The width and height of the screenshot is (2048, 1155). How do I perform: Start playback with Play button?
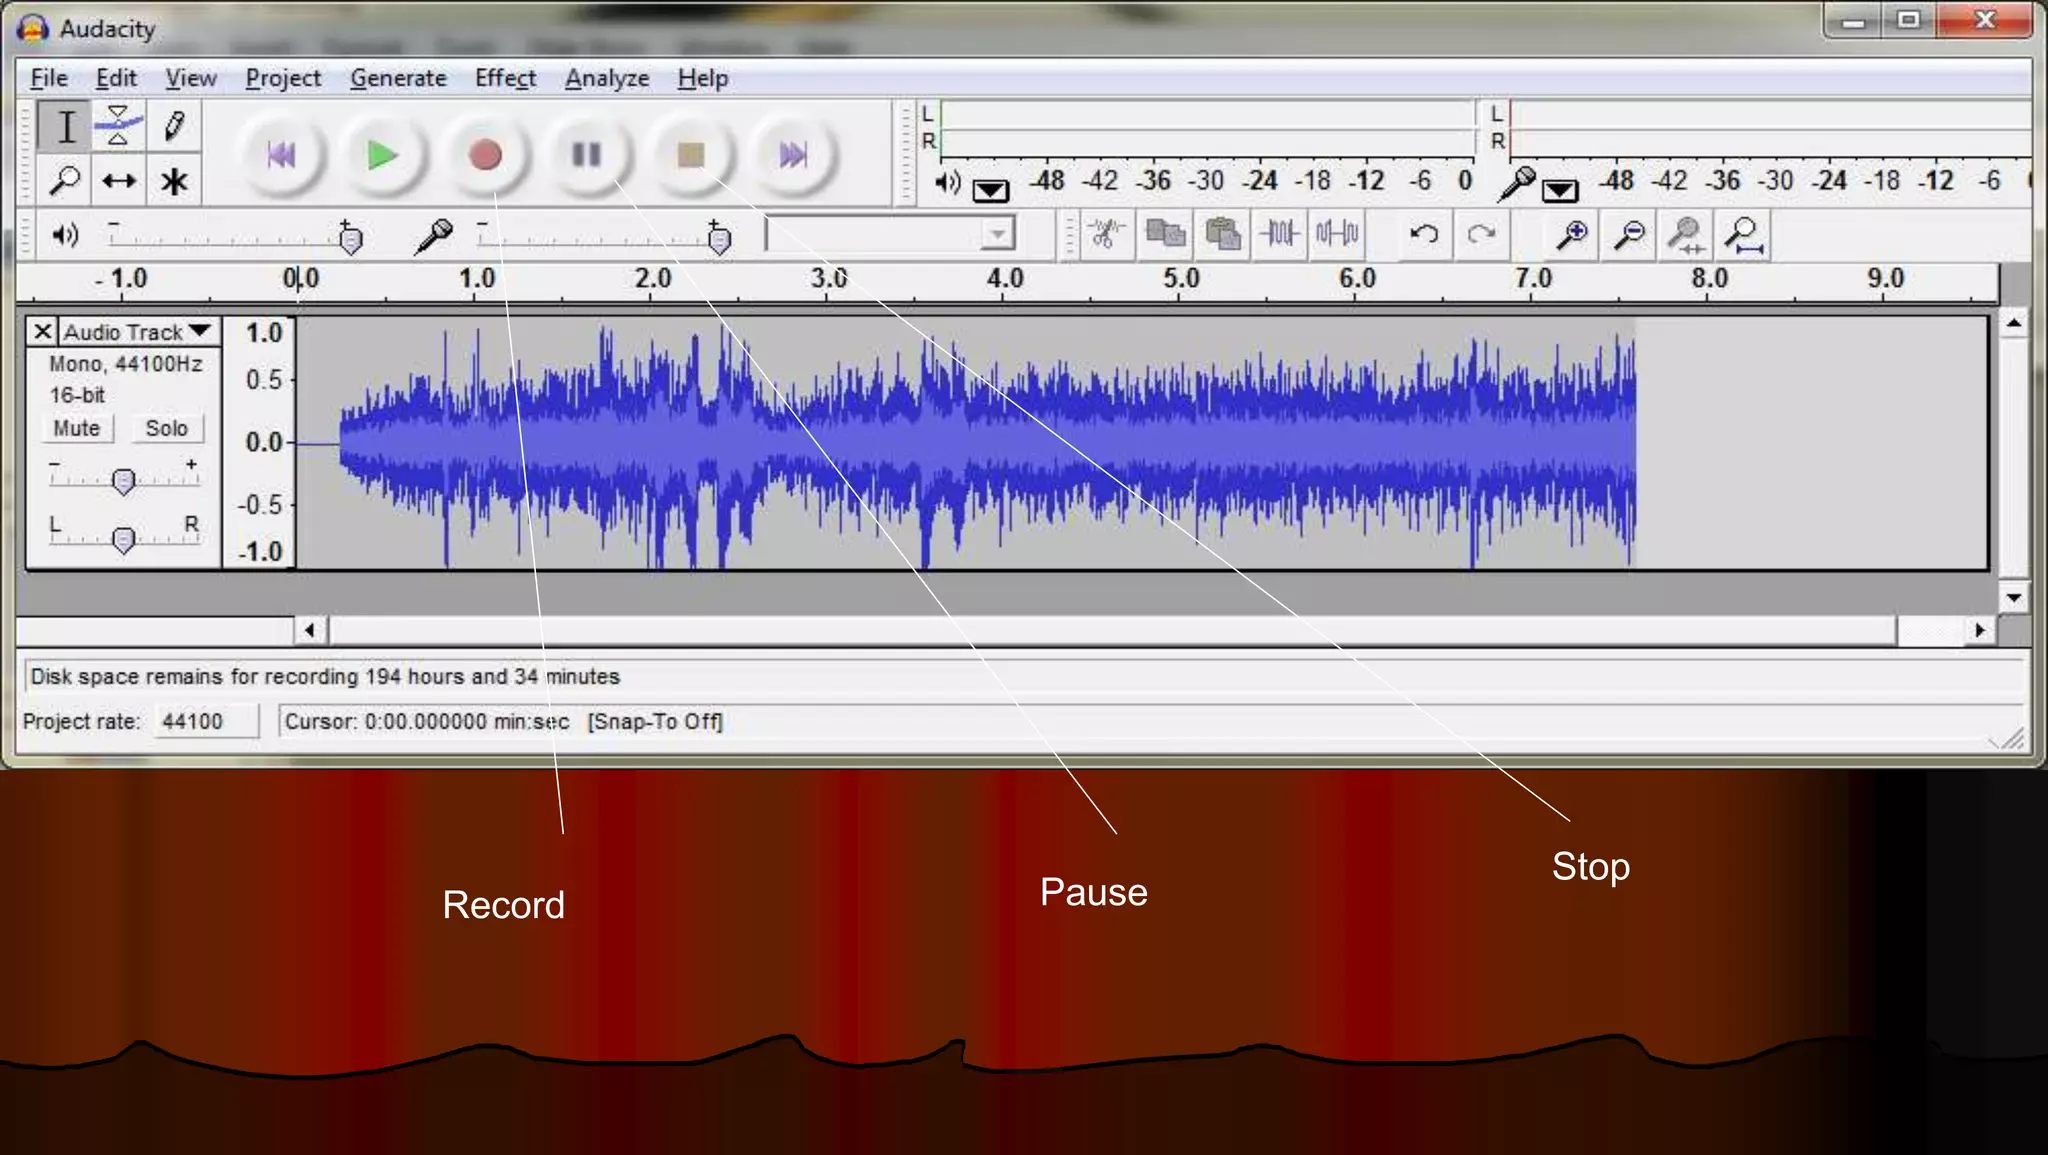tap(382, 155)
